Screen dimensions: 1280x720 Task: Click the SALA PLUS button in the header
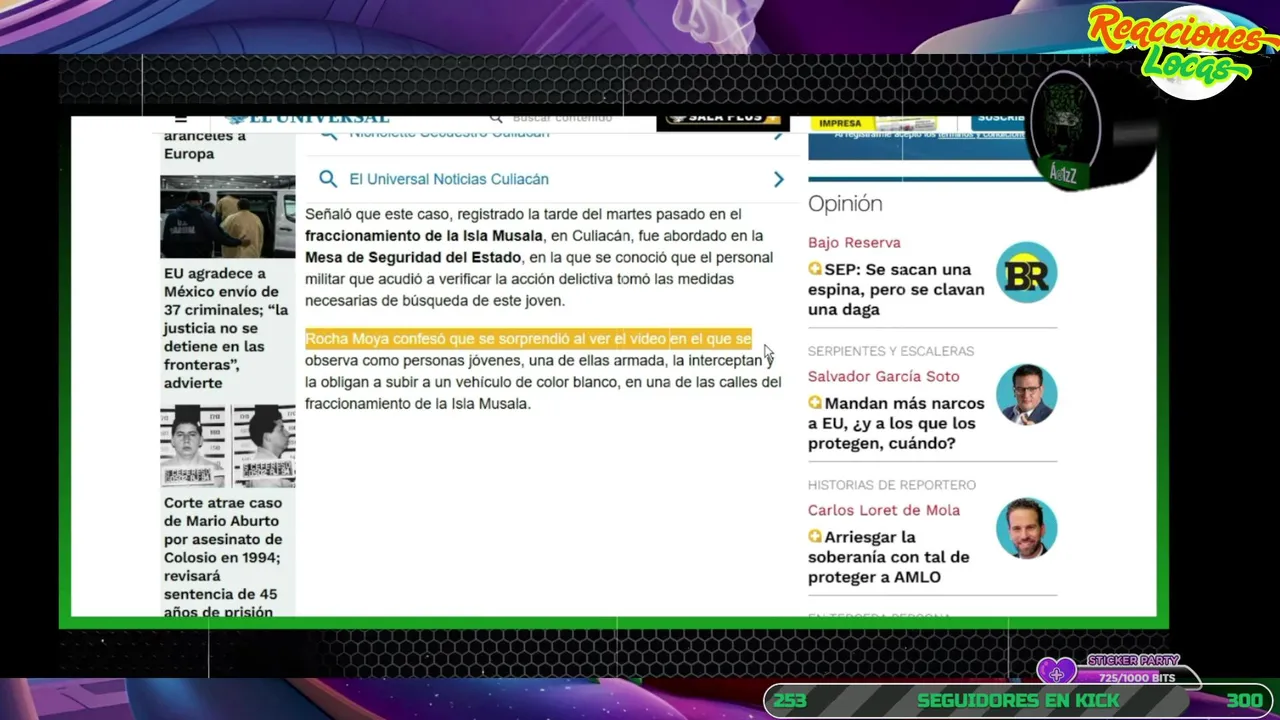click(723, 120)
